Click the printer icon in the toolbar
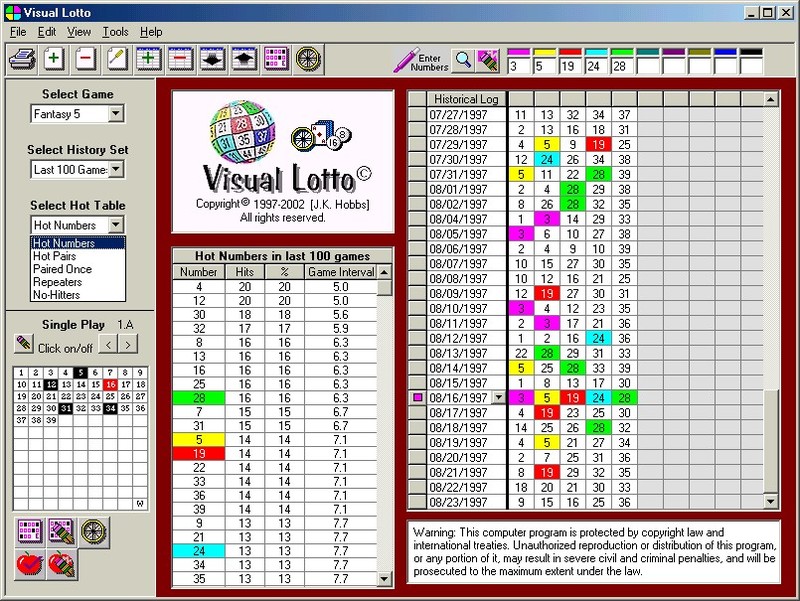Image resolution: width=800 pixels, height=601 pixels. point(22,59)
